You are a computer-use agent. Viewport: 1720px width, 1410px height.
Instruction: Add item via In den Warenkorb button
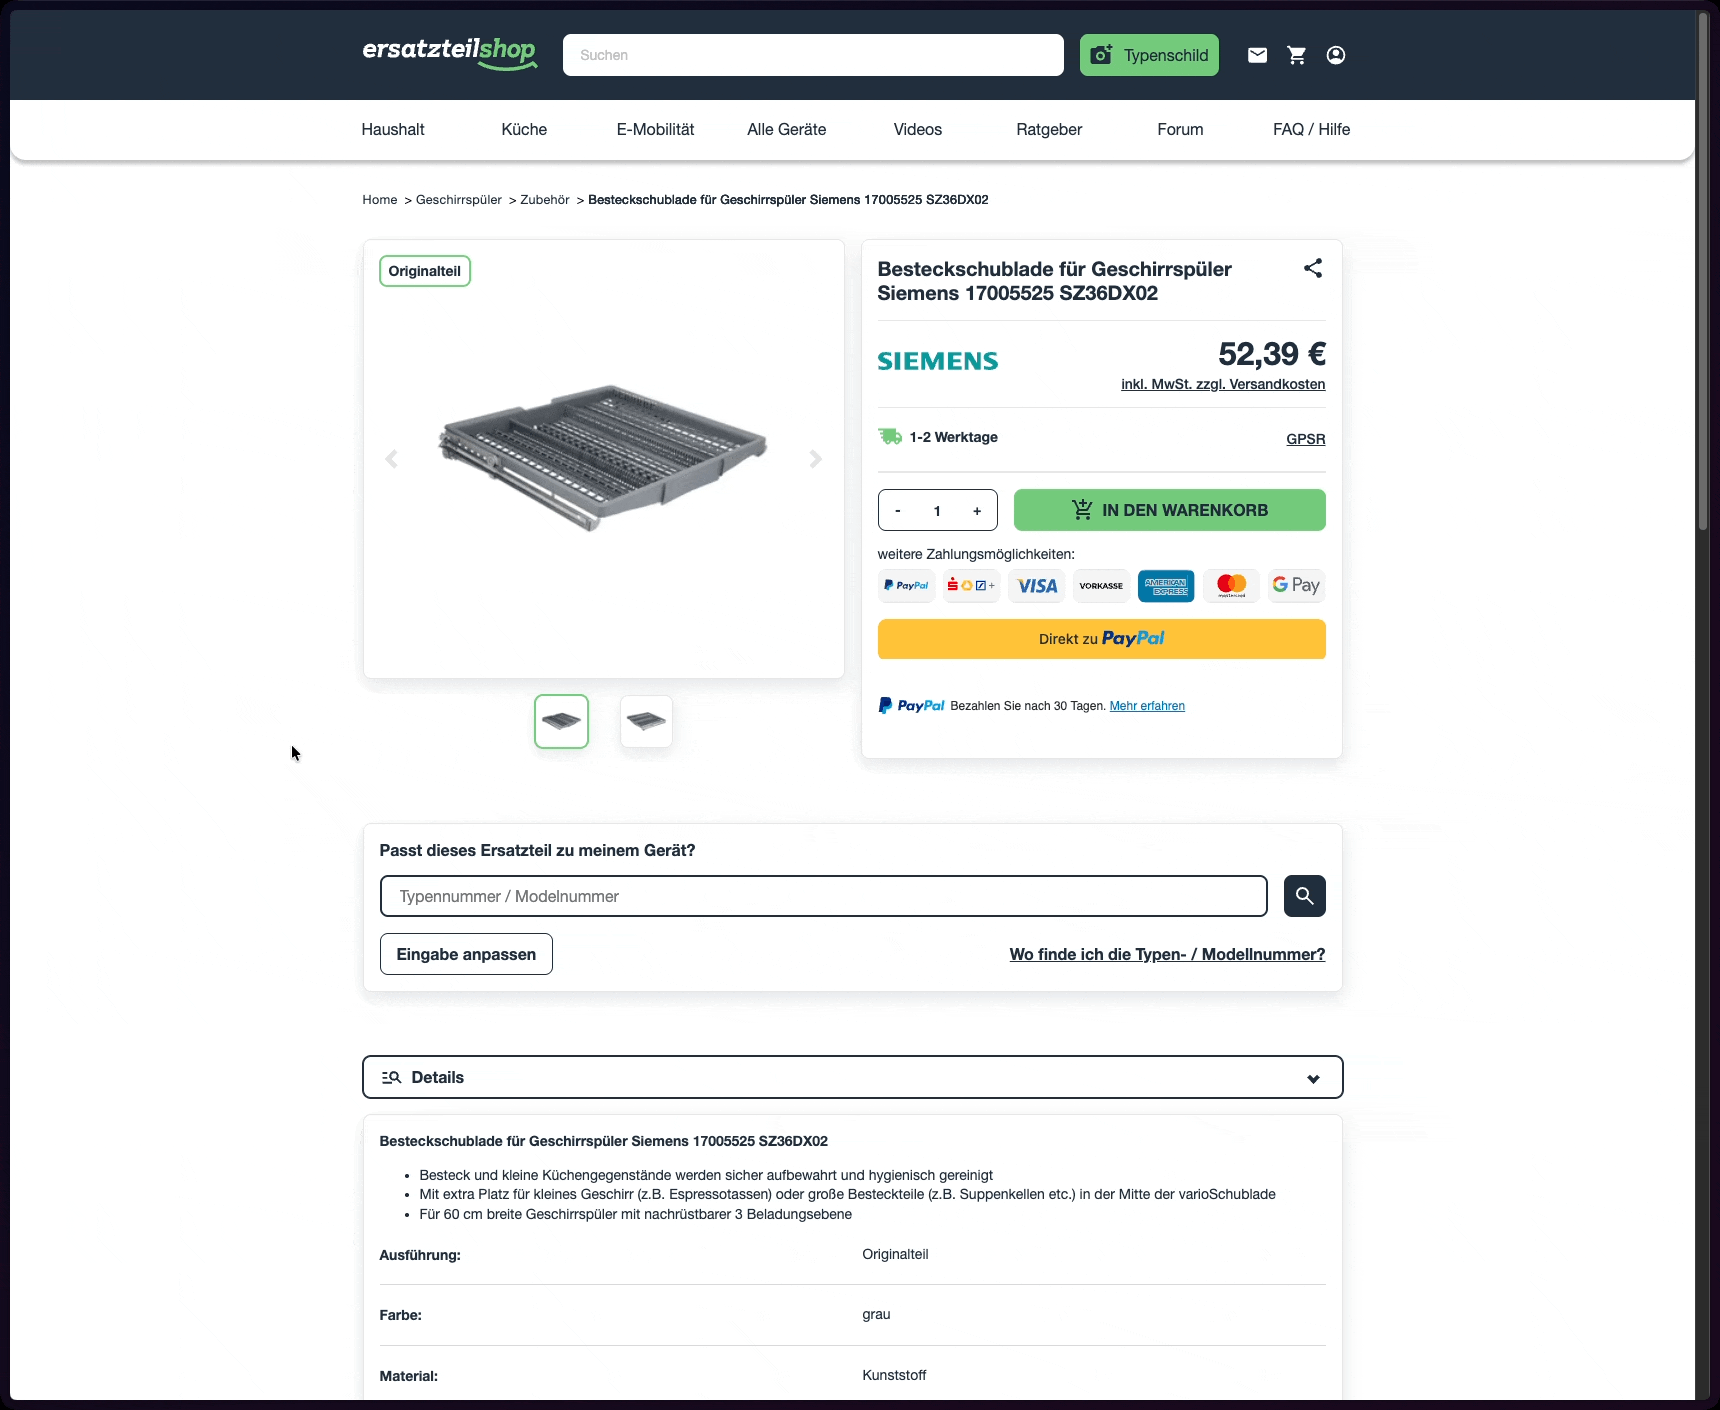click(1170, 510)
